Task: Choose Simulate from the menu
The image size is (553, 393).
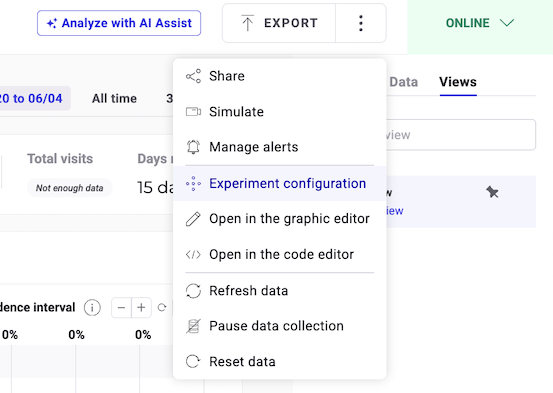Action: pos(280,112)
